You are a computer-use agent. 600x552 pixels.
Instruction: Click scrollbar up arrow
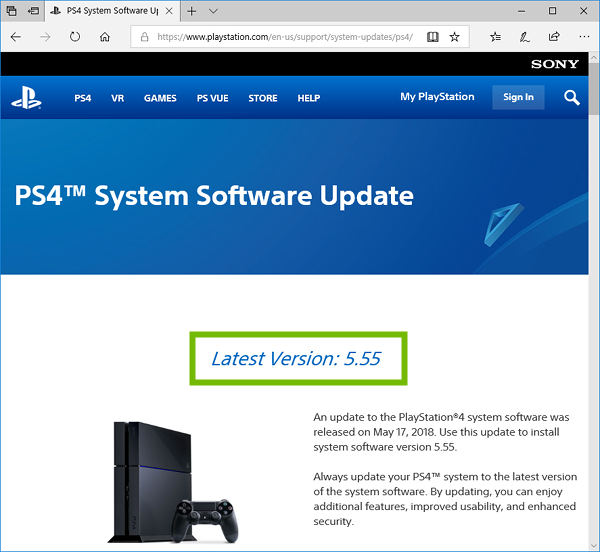pos(594,57)
